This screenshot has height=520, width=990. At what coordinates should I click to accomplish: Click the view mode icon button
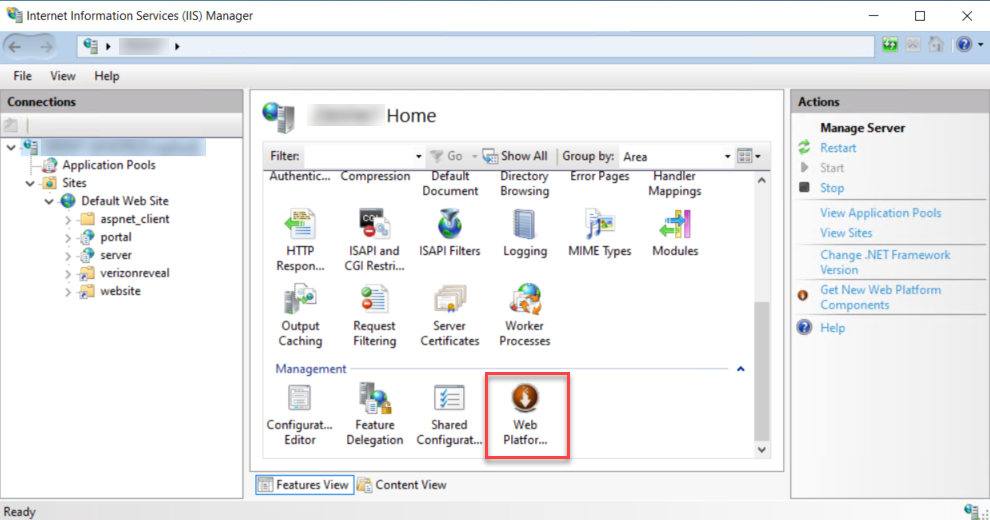tap(745, 156)
